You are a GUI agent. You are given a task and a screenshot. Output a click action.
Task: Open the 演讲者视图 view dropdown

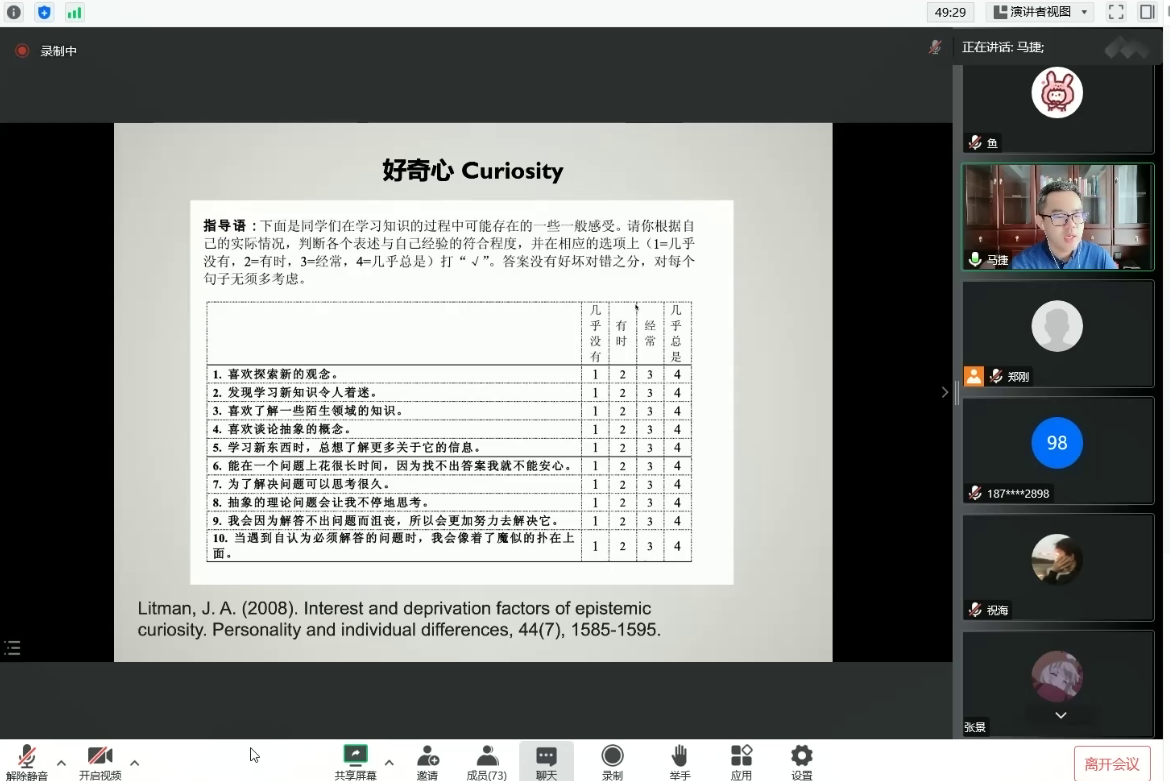[x=1040, y=12]
